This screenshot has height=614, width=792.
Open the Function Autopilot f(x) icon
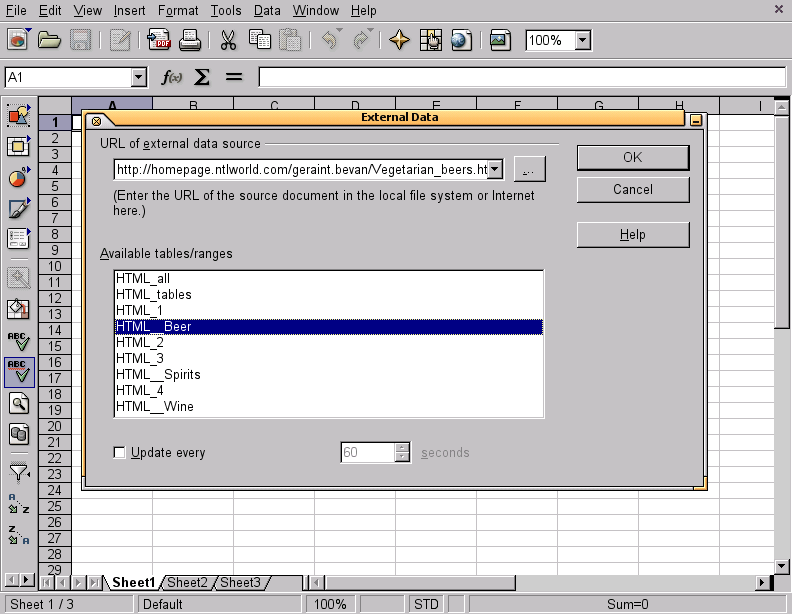(171, 77)
